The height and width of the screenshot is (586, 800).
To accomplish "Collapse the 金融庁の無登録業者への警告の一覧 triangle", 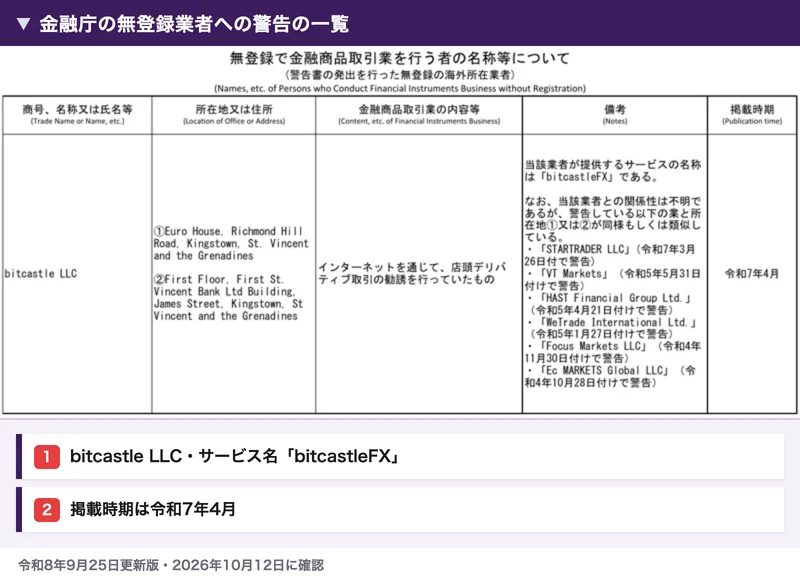I will coord(23,24).
